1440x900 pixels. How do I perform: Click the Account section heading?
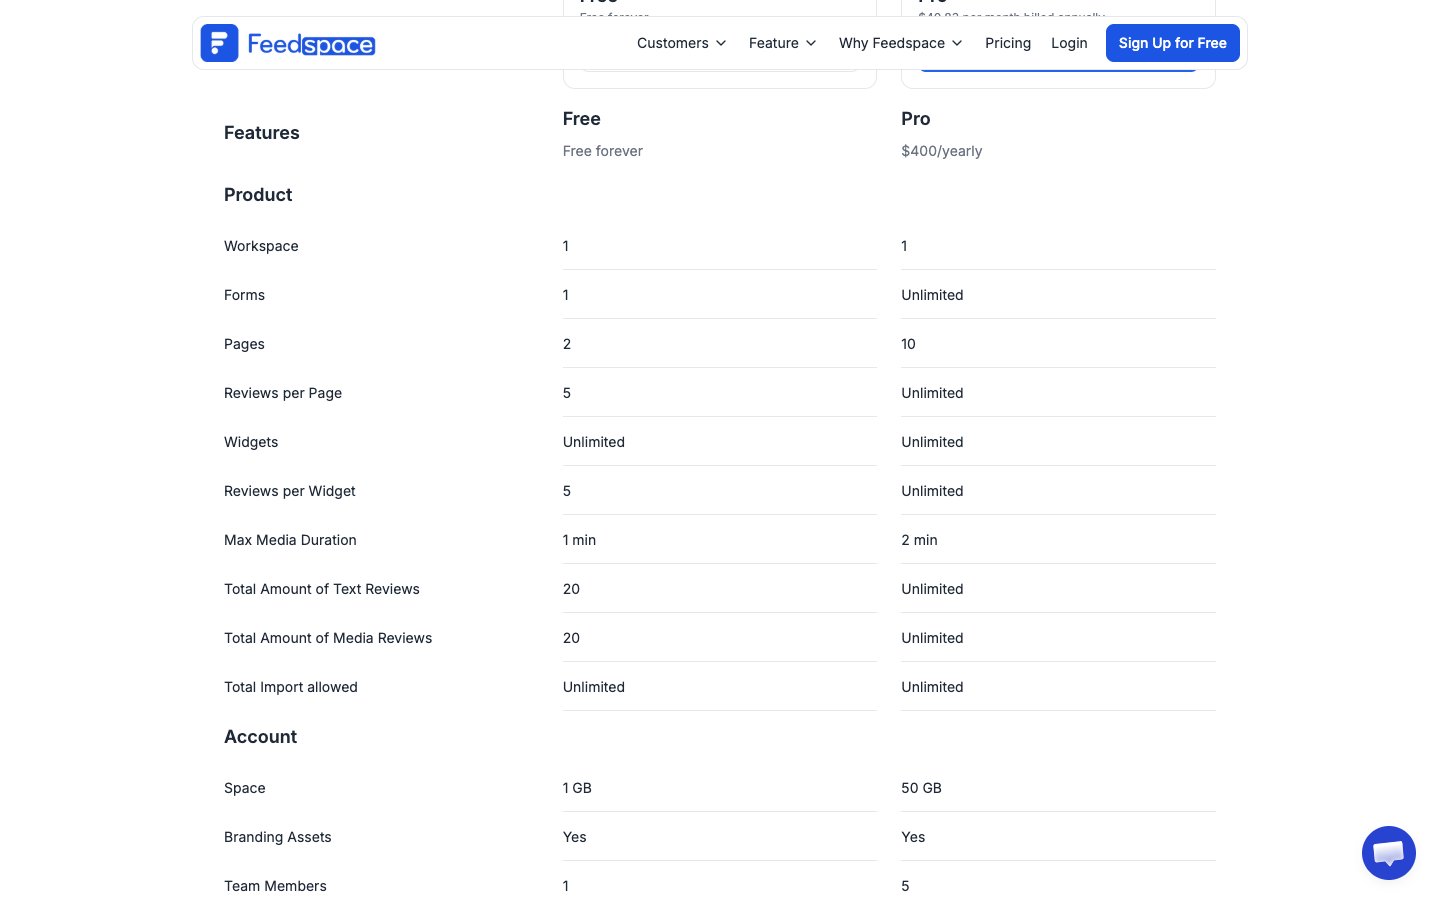tap(260, 737)
